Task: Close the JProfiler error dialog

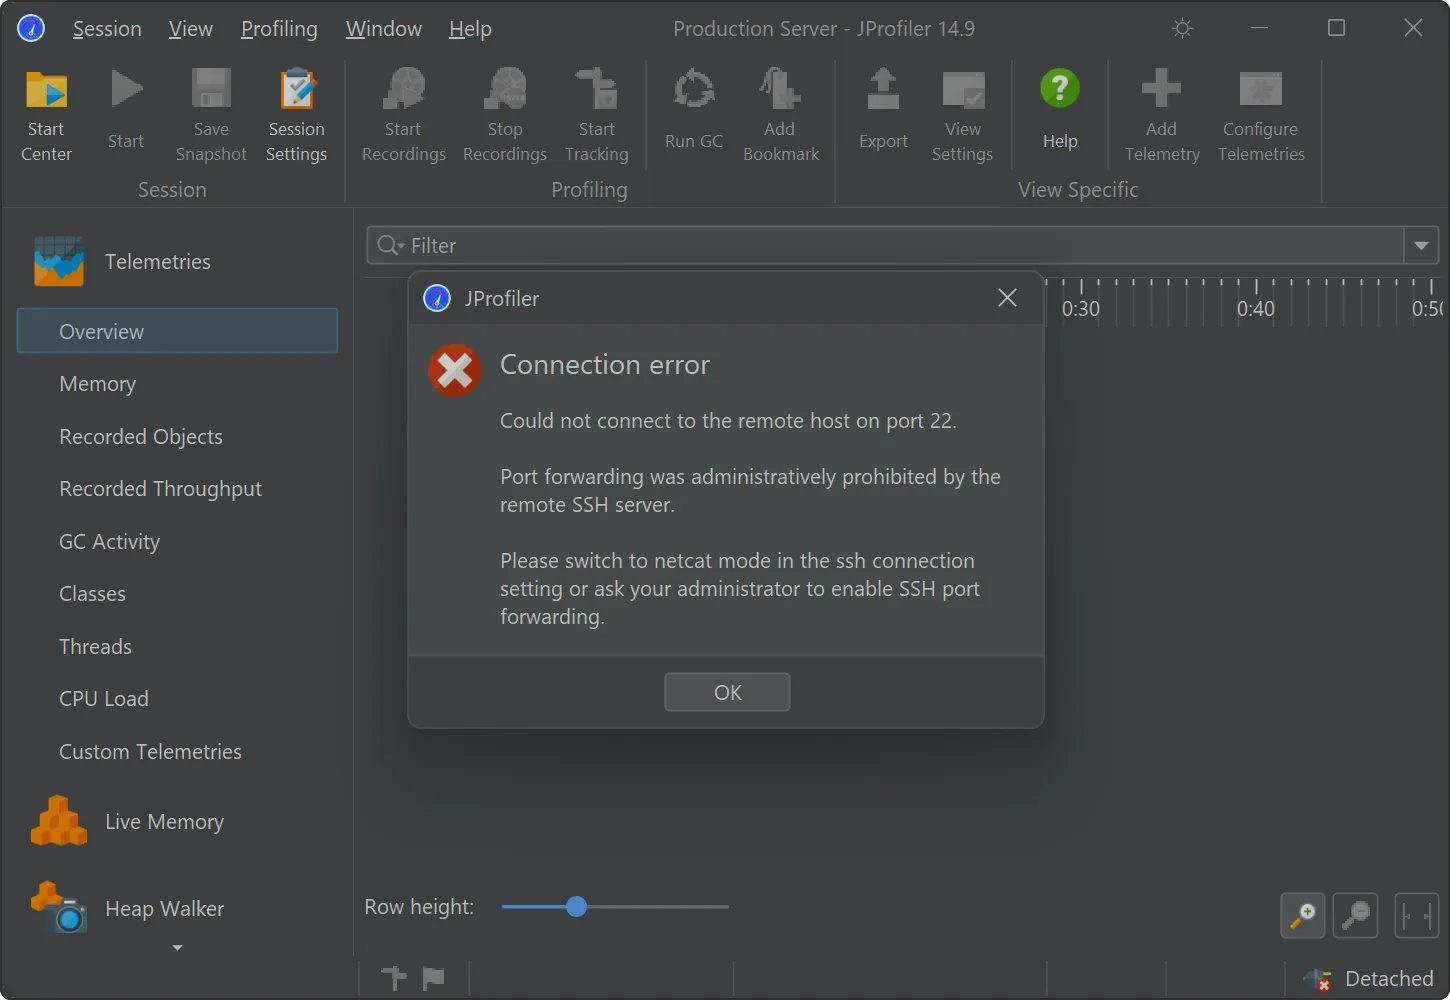Action: 1007,298
